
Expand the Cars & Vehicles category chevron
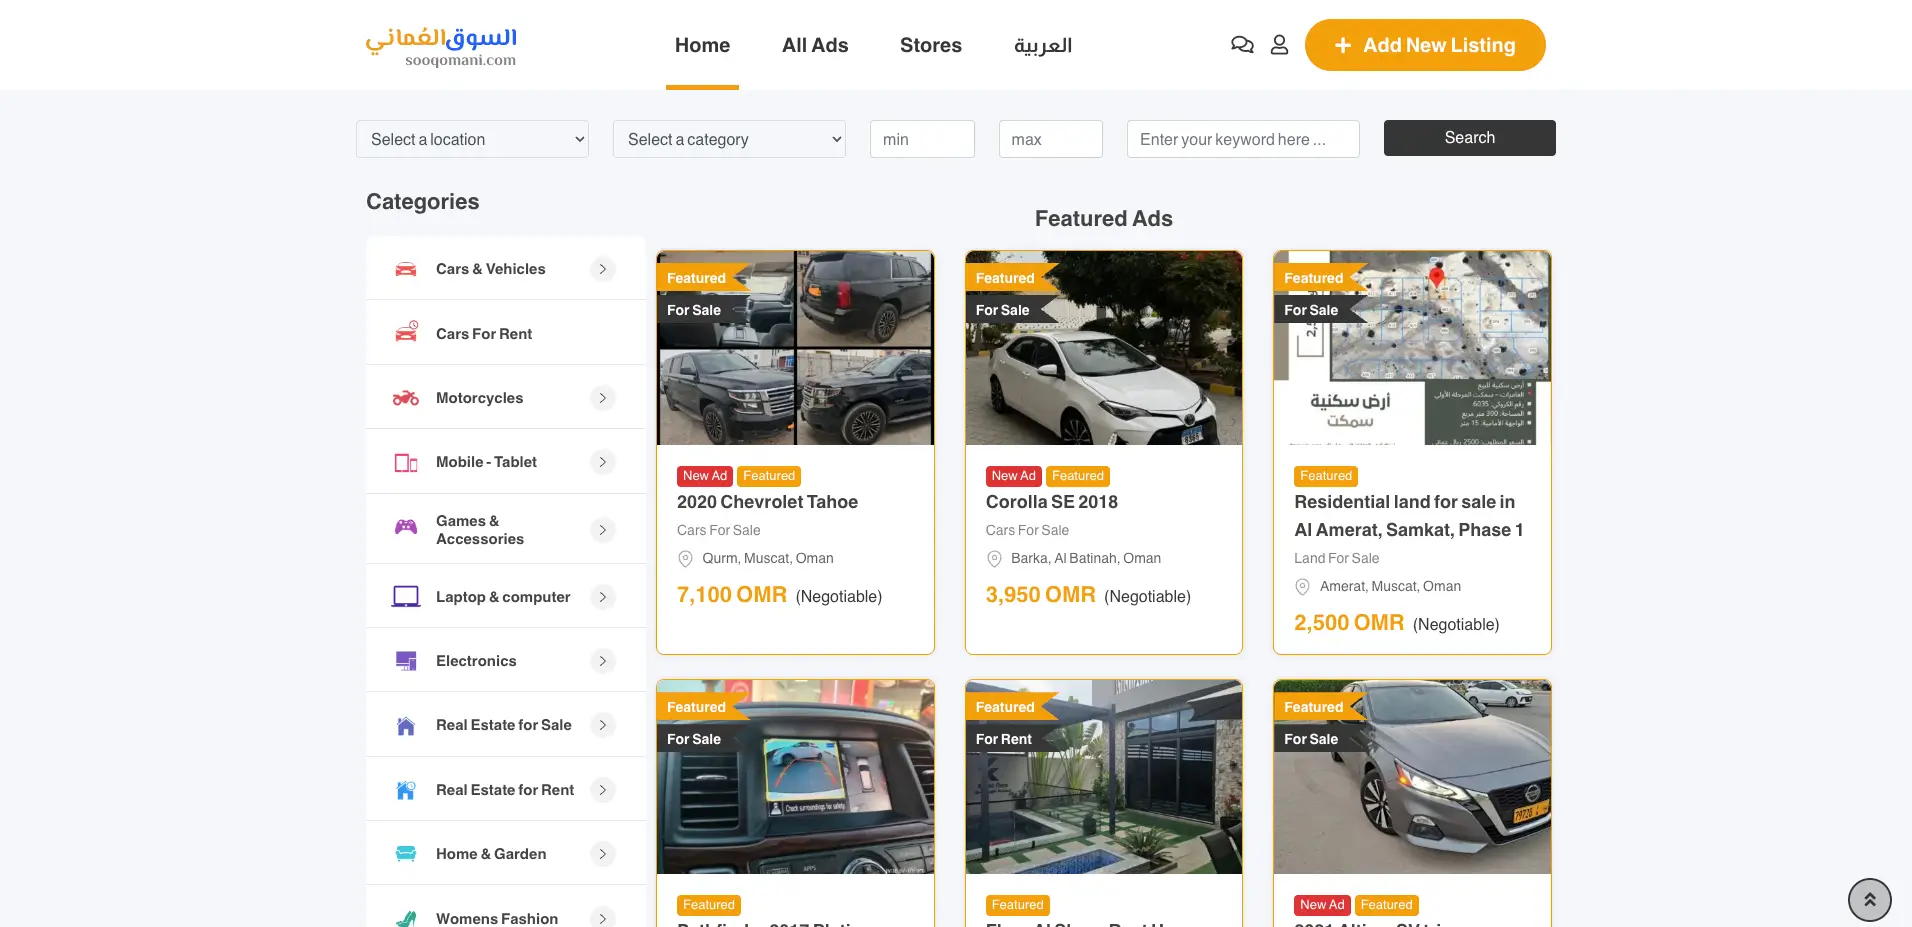(x=602, y=269)
